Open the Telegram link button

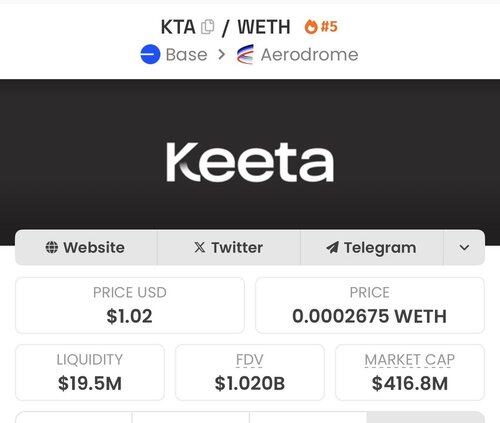(372, 247)
